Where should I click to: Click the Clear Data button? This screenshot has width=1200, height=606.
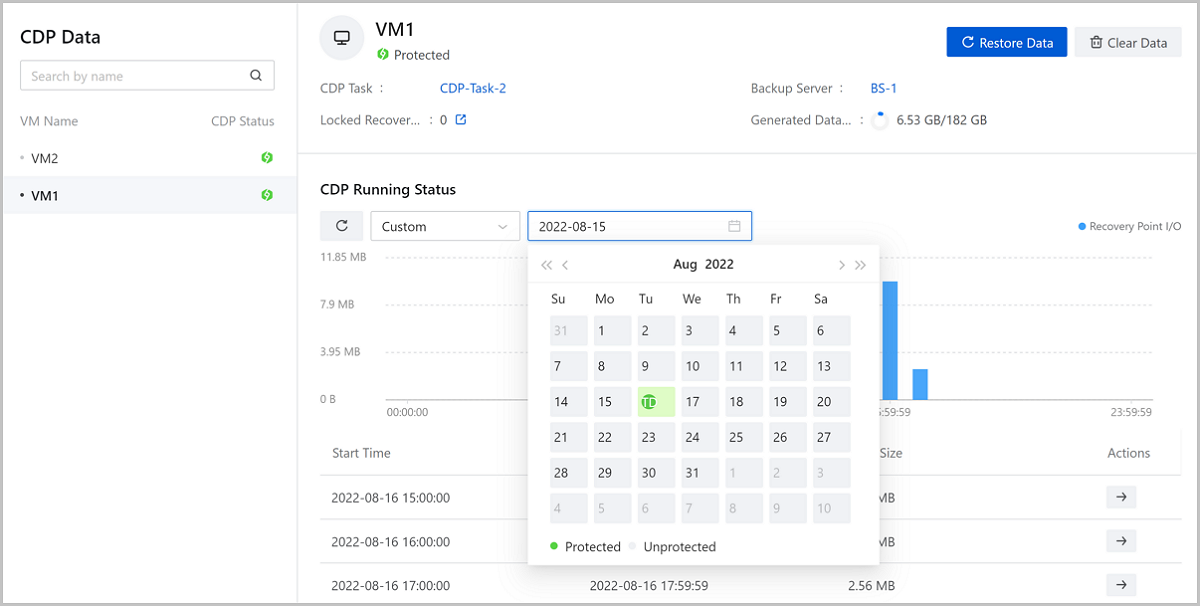point(1128,42)
